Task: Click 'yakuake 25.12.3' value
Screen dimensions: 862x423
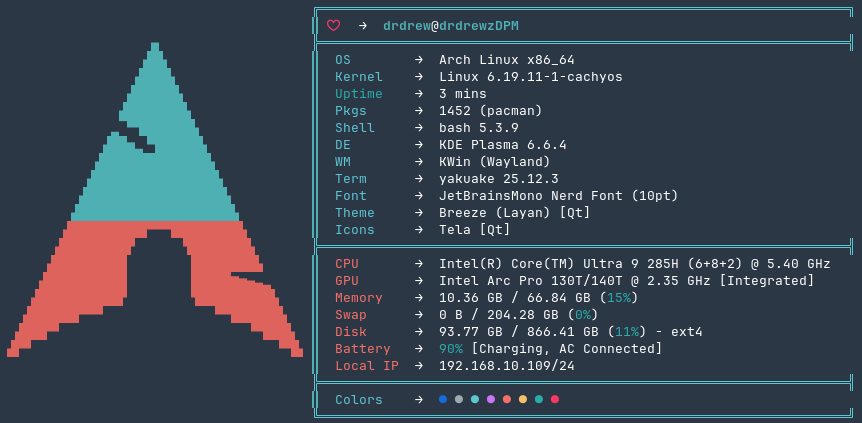Action: (x=499, y=179)
